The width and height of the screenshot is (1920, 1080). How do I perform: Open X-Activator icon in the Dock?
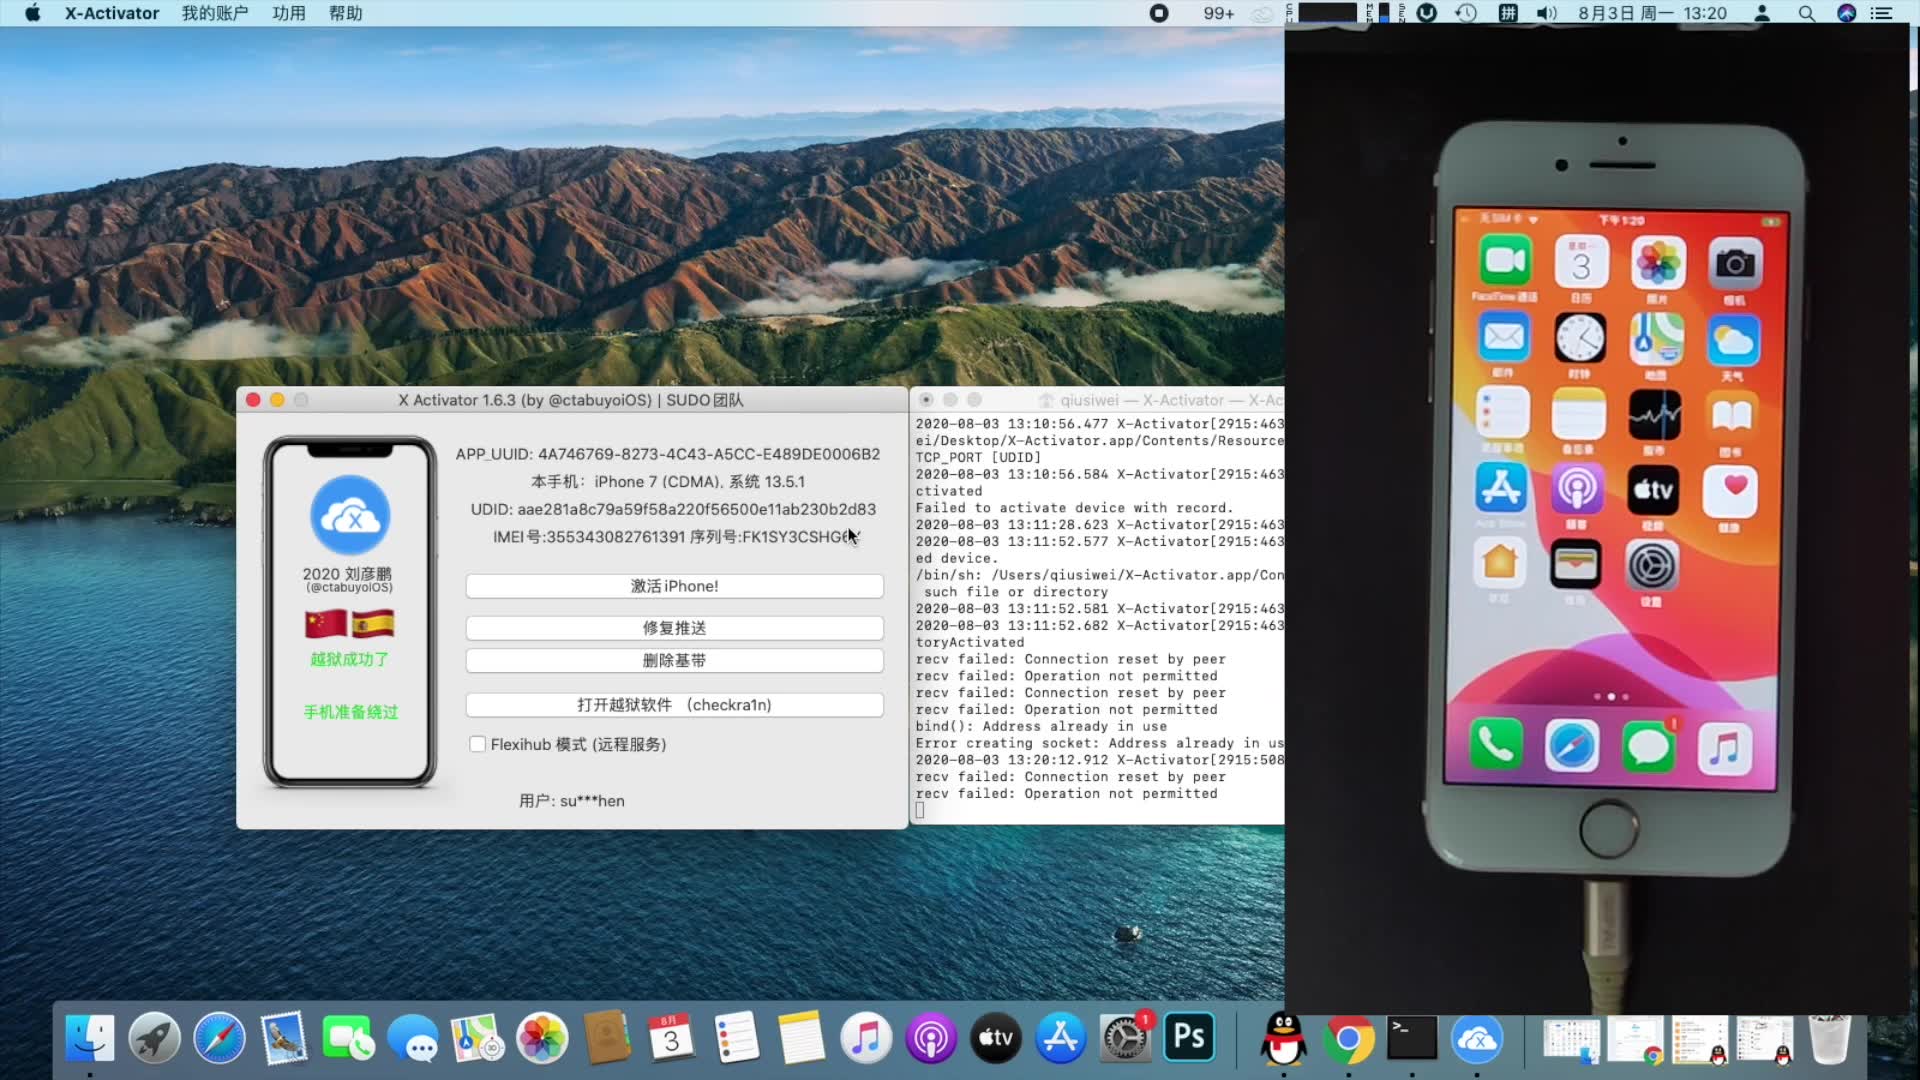(x=1477, y=1040)
